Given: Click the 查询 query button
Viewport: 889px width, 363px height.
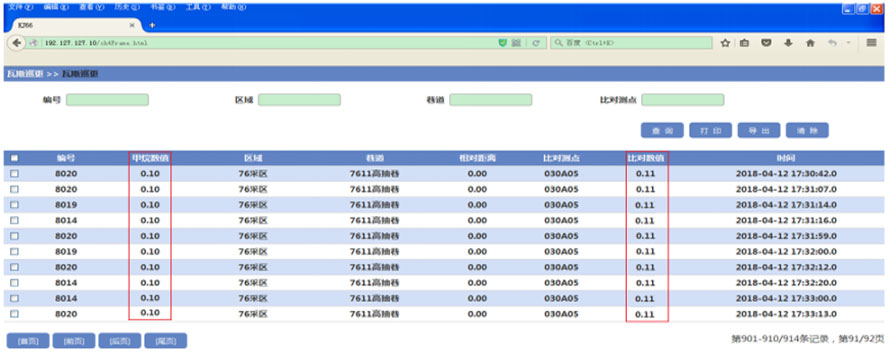Looking at the screenshot, I should pos(662,131).
